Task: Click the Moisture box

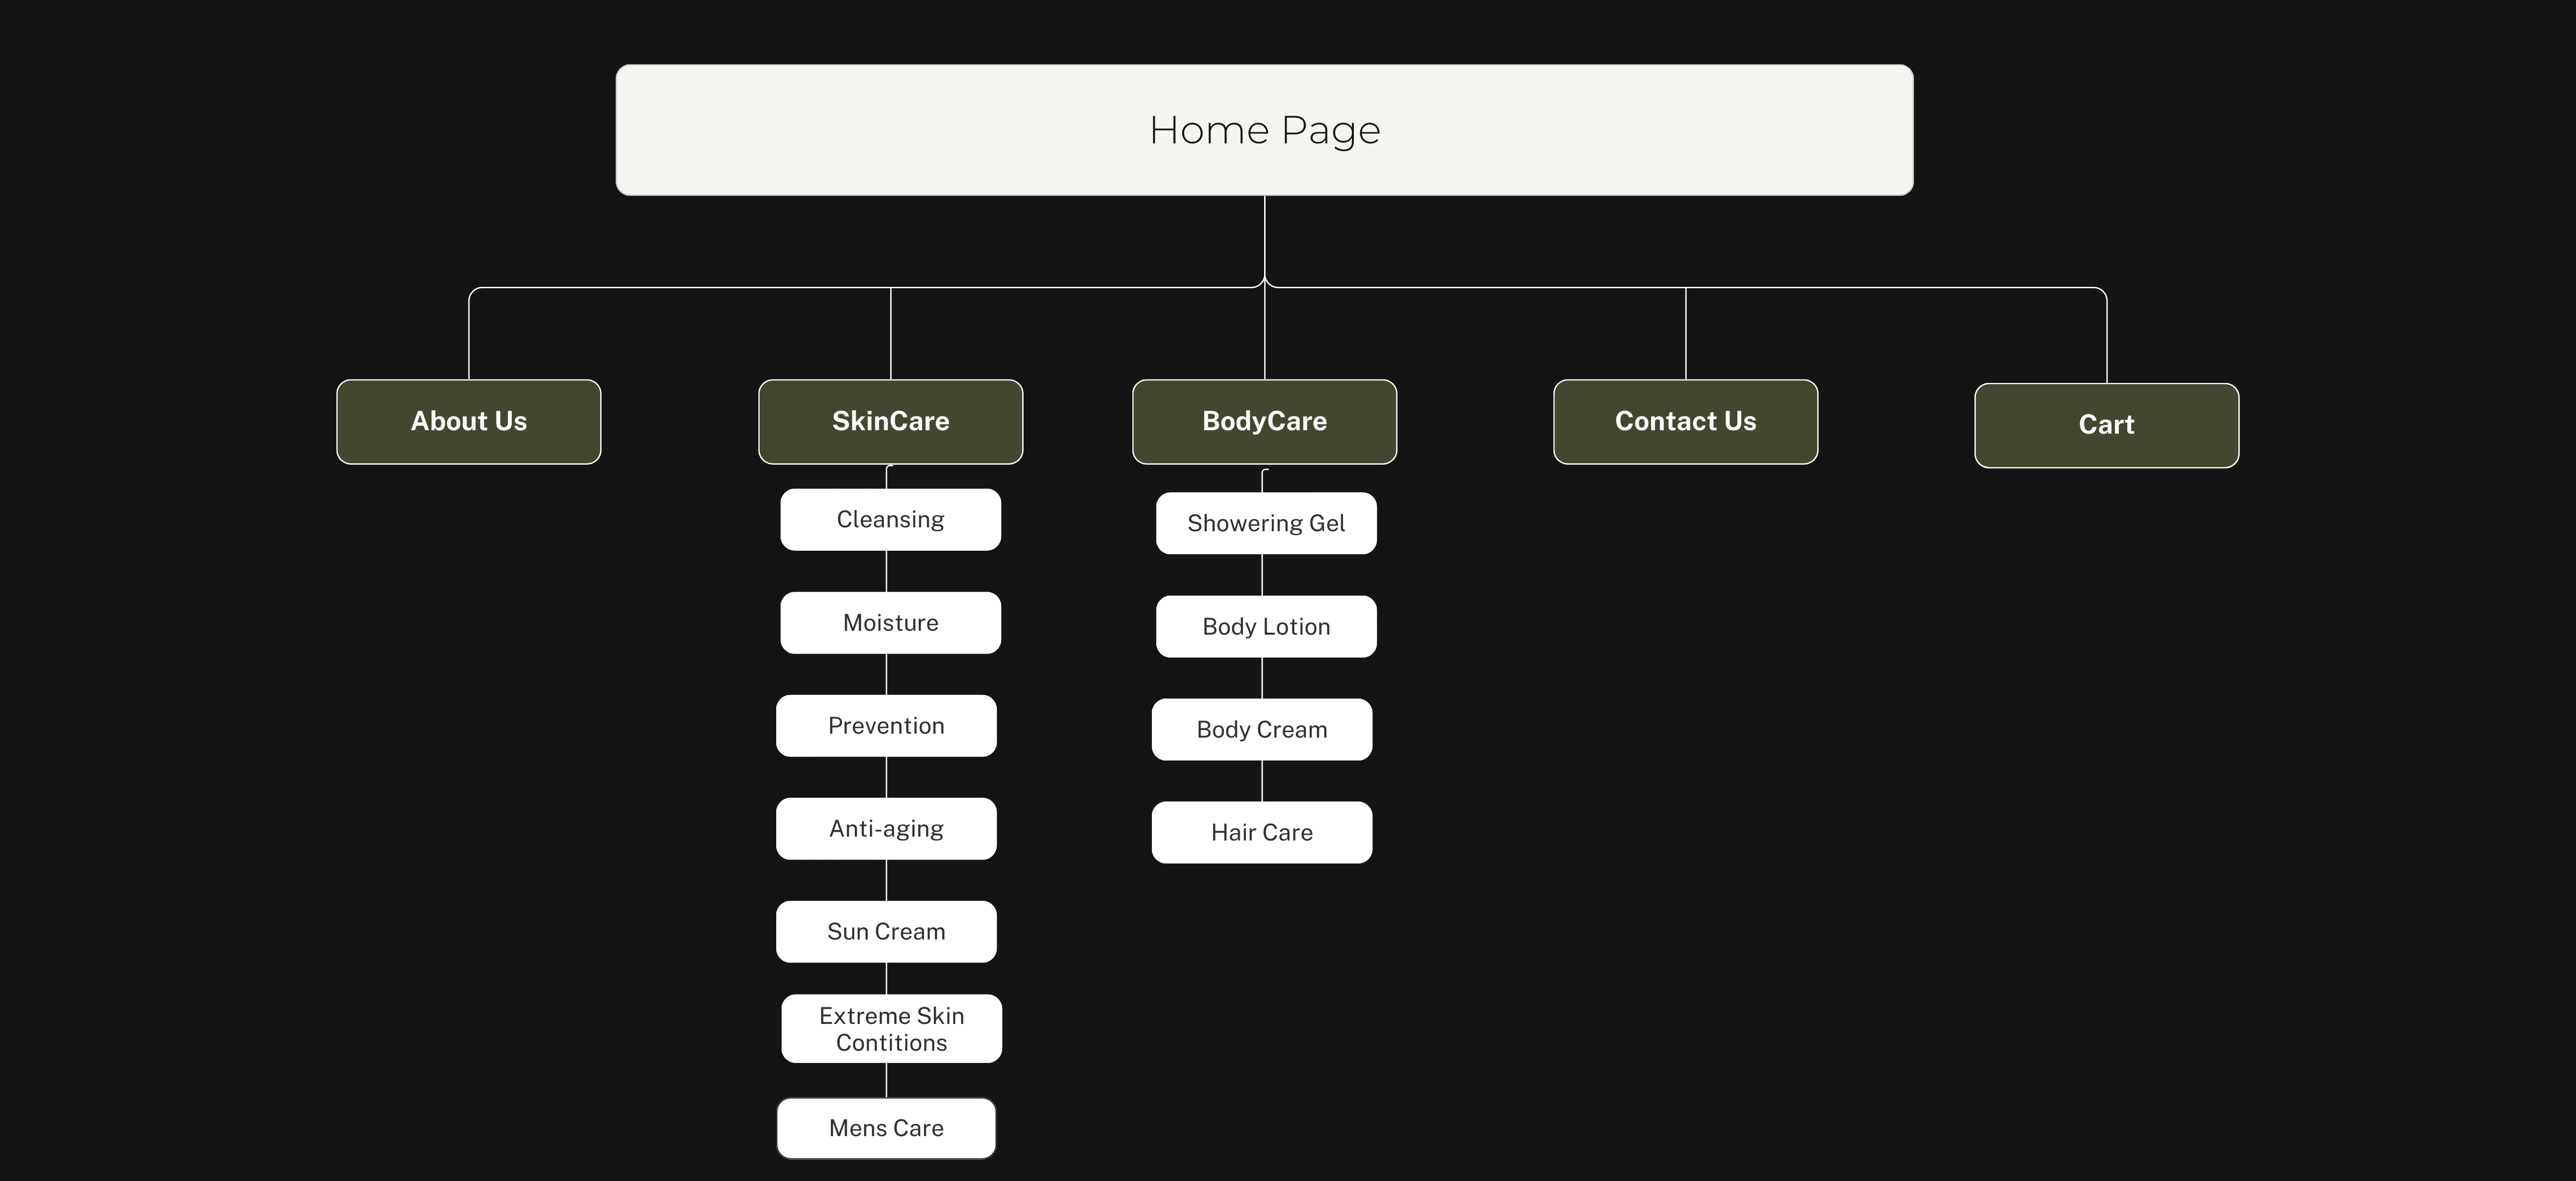Action: (890, 623)
